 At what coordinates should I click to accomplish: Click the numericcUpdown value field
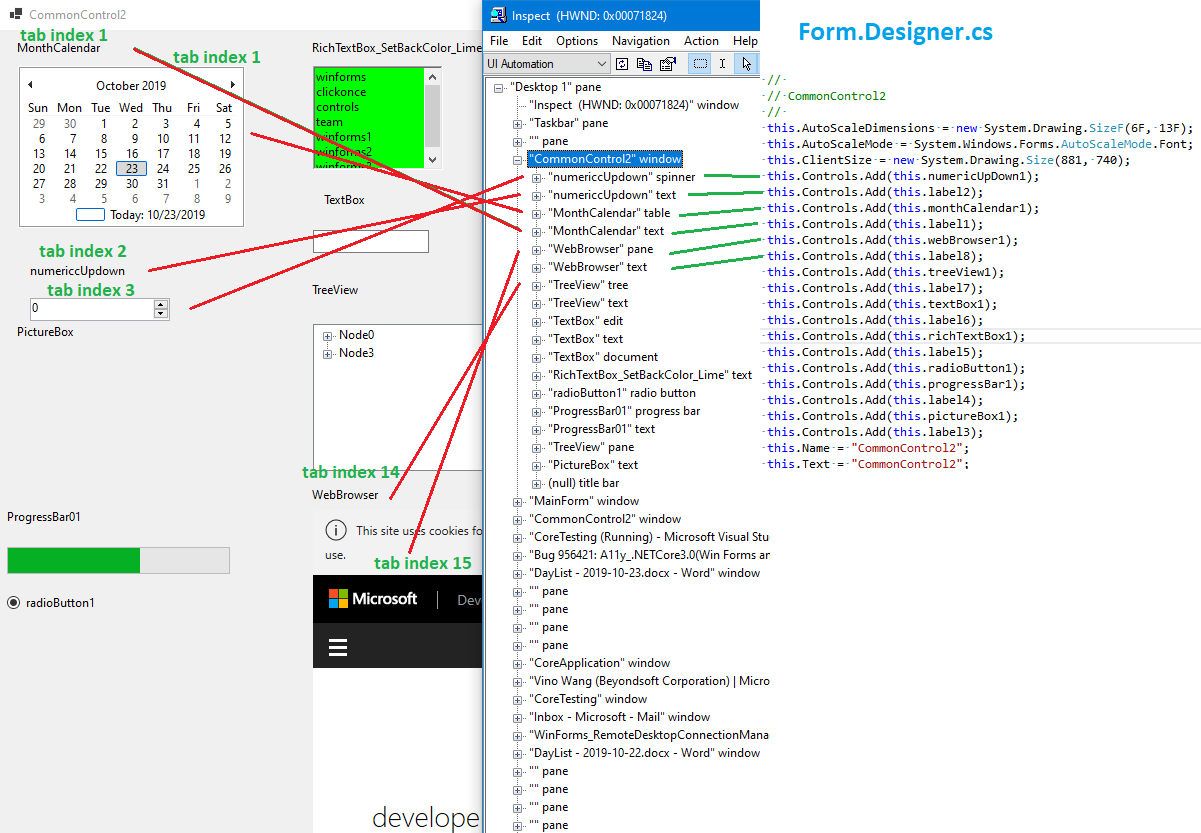pyautogui.click(x=91, y=309)
